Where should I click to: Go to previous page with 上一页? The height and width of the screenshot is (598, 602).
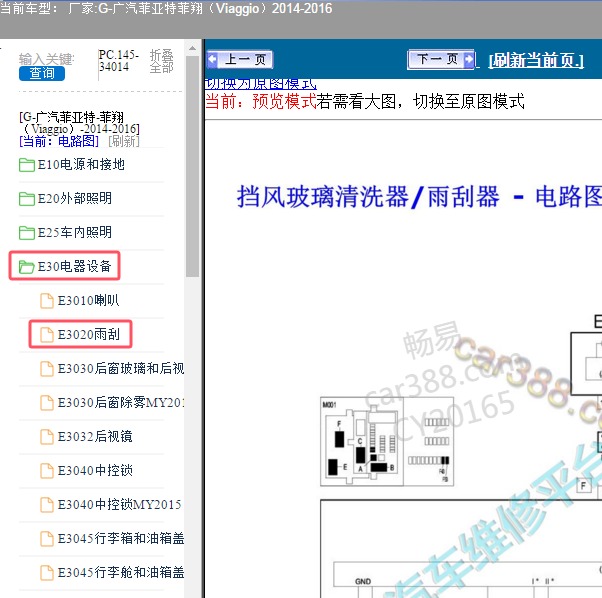239,60
